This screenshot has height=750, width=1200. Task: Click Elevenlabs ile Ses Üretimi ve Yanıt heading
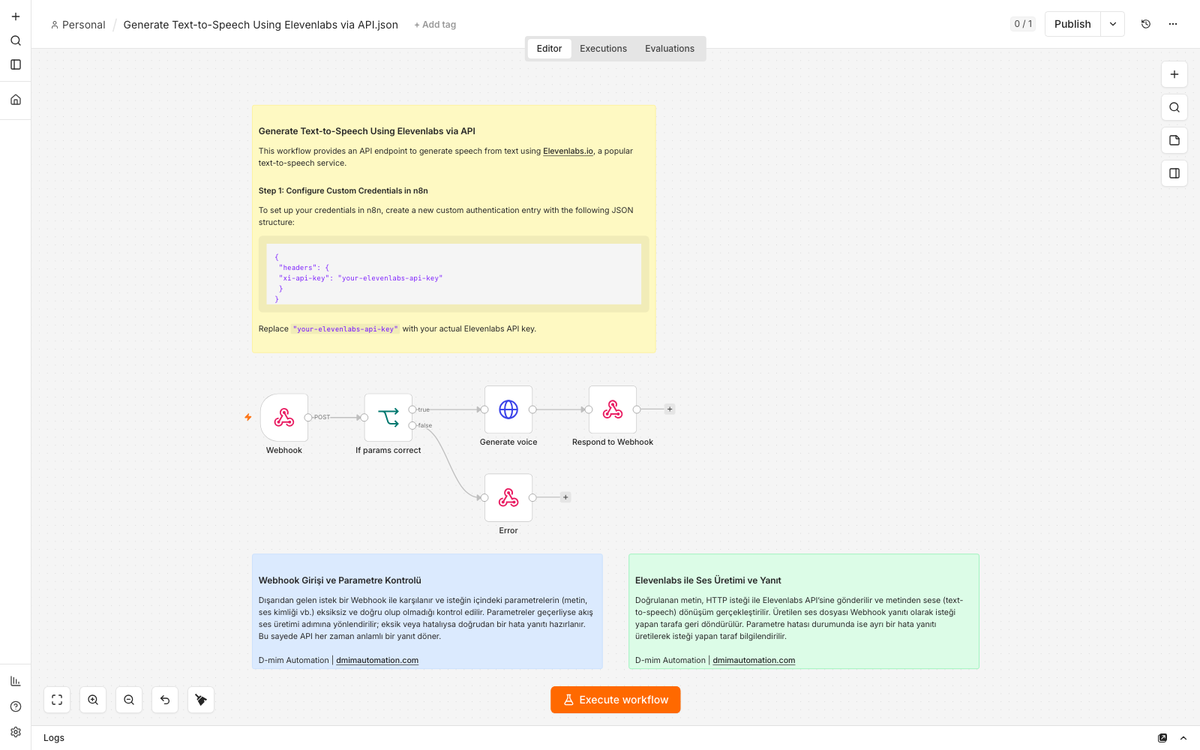tap(708, 580)
